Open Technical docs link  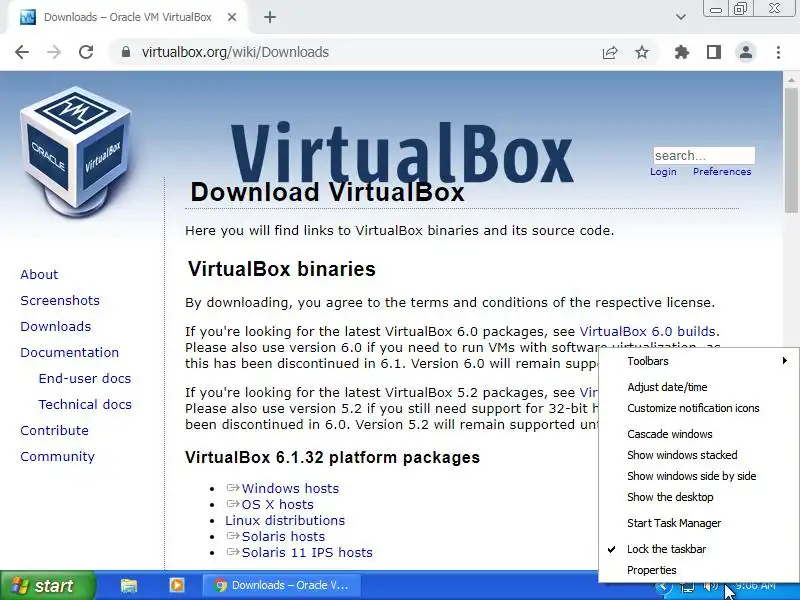tap(85, 405)
